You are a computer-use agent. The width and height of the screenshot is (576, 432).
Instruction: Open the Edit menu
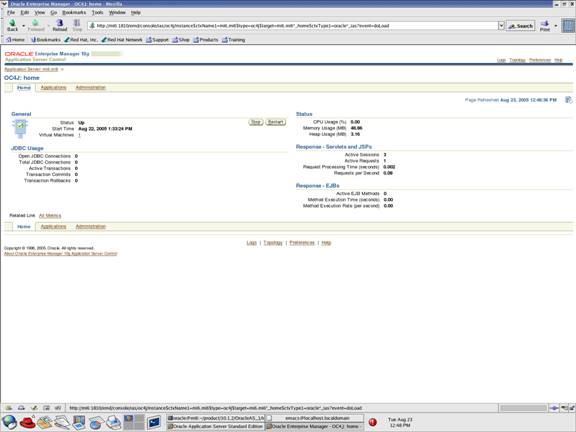(x=25, y=12)
